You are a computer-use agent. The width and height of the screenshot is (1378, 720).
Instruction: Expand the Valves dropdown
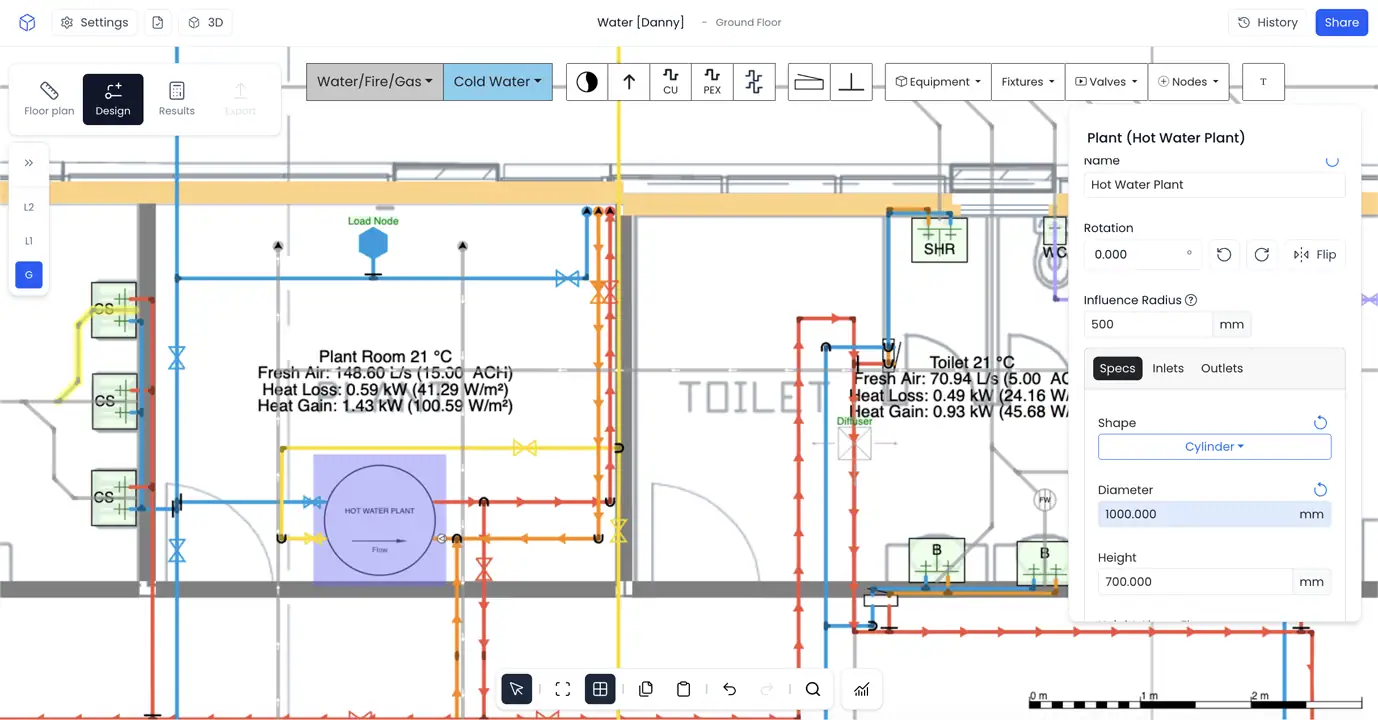[1107, 82]
